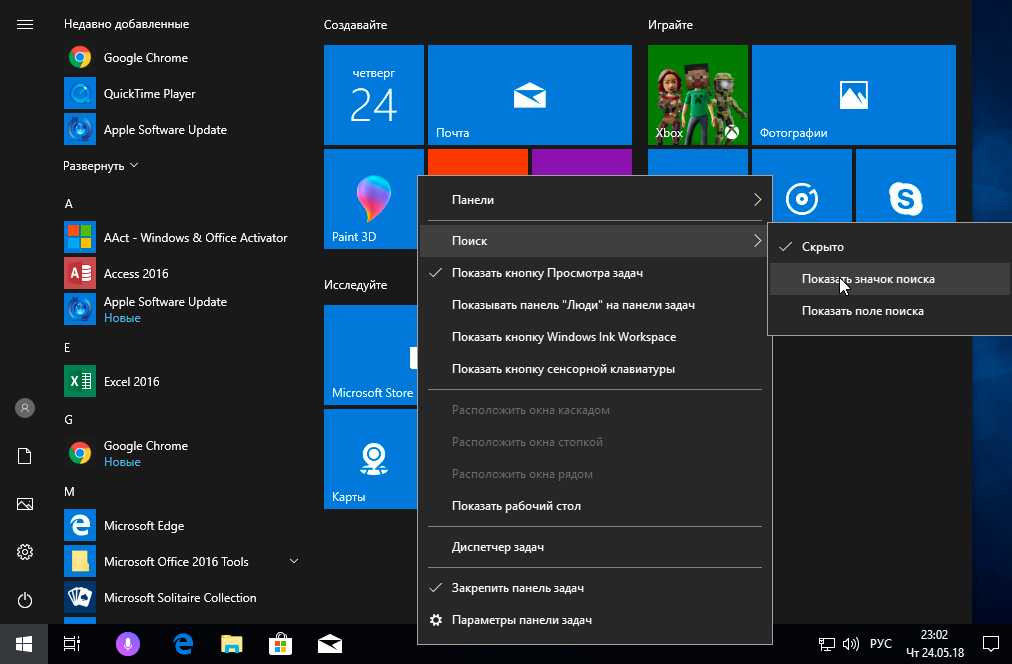The image size is (1012, 664).
Task: Open Параметры панели задач
Action: [x=595, y=620]
